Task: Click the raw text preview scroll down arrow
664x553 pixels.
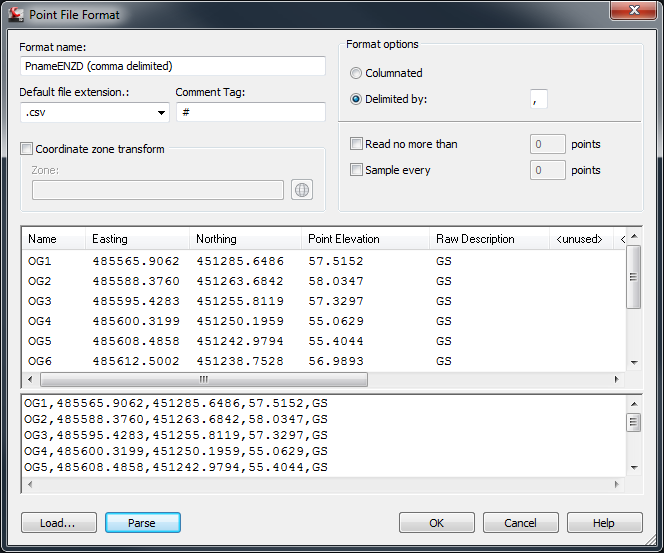Action: point(634,467)
